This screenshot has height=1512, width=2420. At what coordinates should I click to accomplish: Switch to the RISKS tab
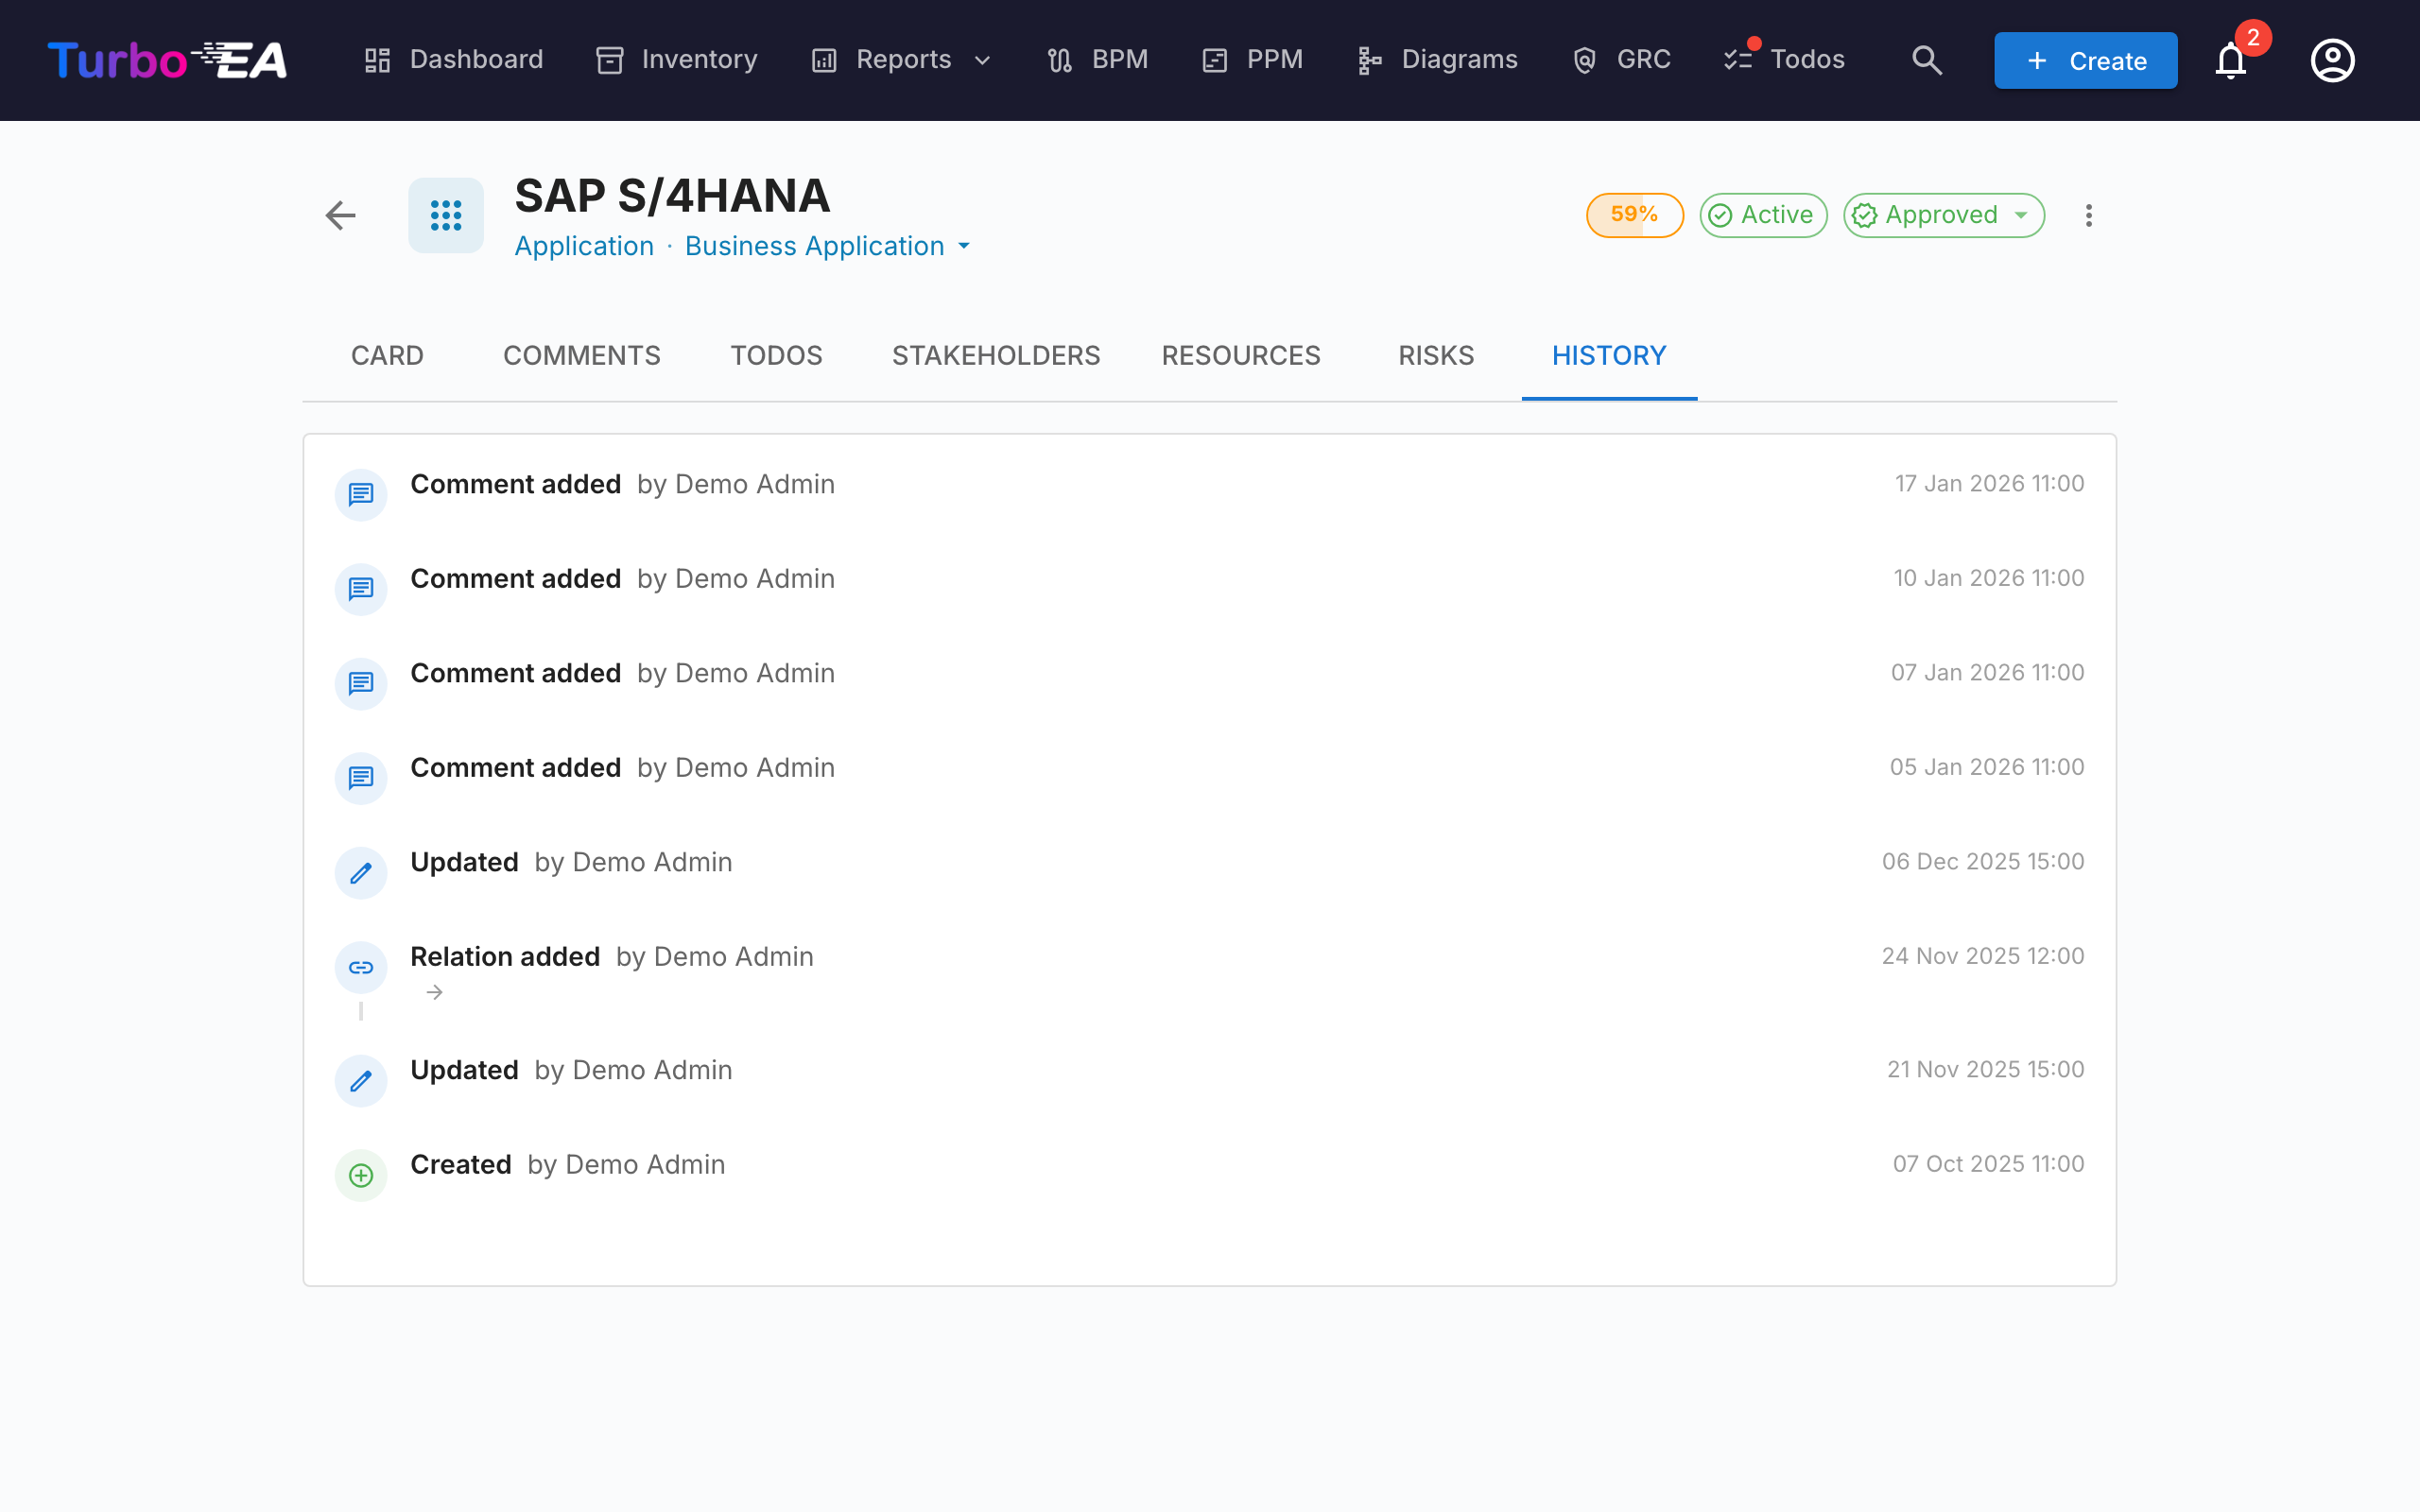tap(1436, 356)
